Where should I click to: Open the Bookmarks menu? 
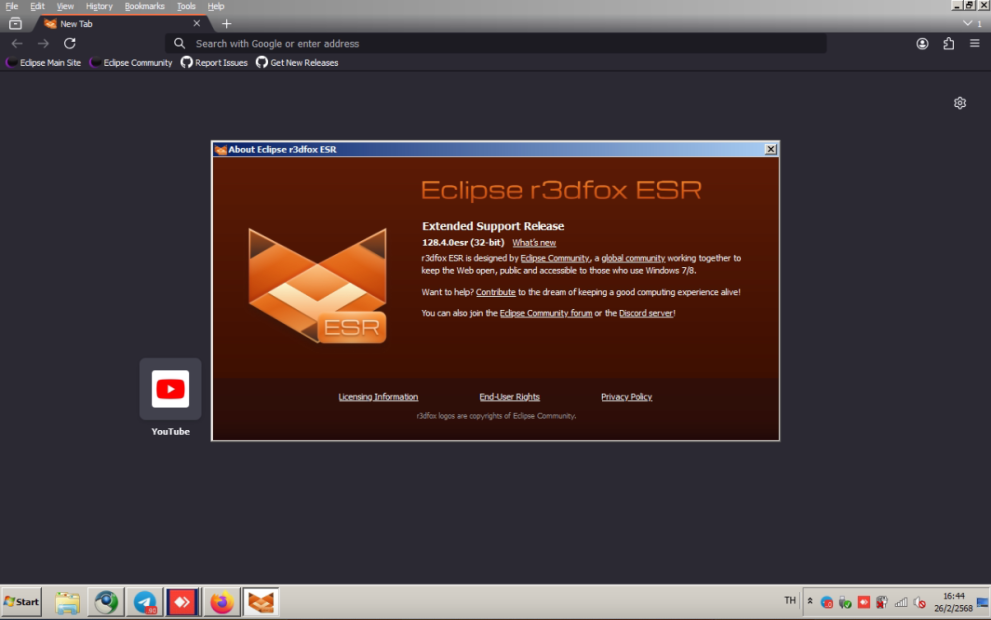(x=144, y=6)
